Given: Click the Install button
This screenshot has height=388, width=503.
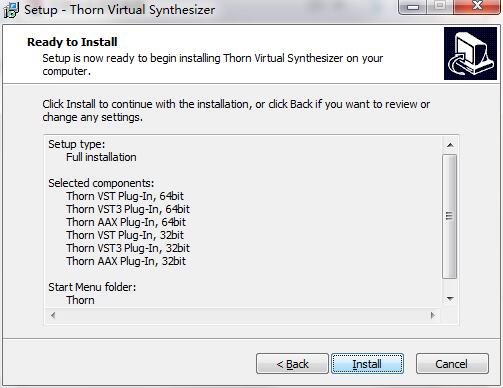Looking at the screenshot, I should 367,364.
